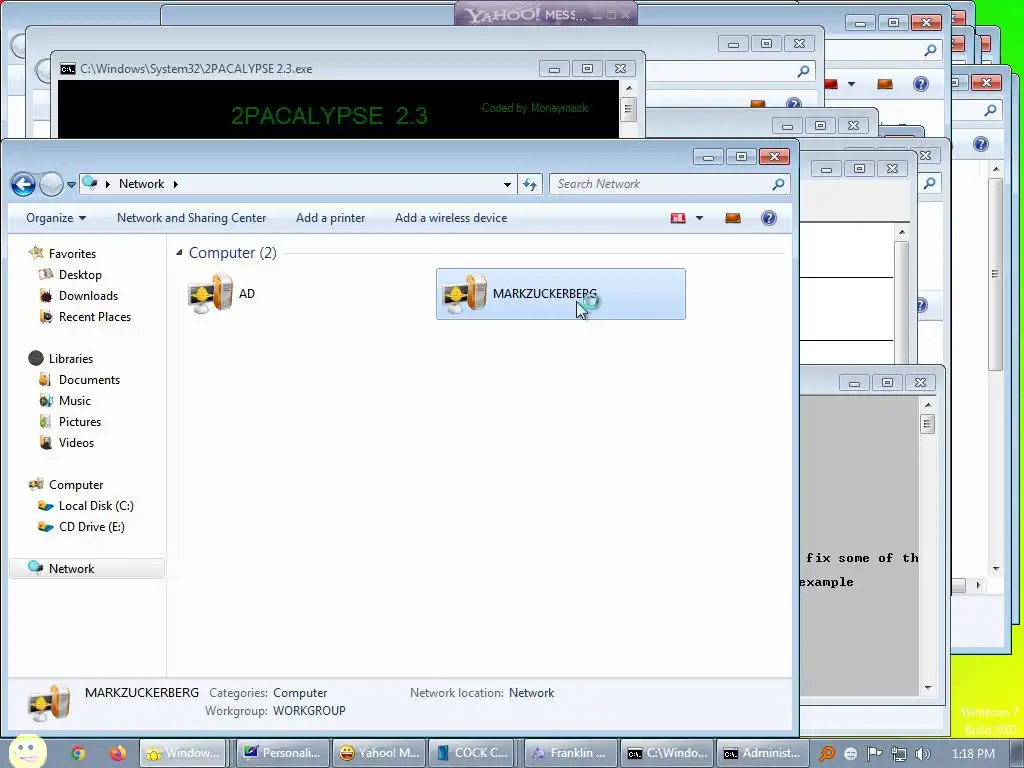Click the orange magnifier tray icon
The image size is (1024, 768).
click(x=827, y=754)
